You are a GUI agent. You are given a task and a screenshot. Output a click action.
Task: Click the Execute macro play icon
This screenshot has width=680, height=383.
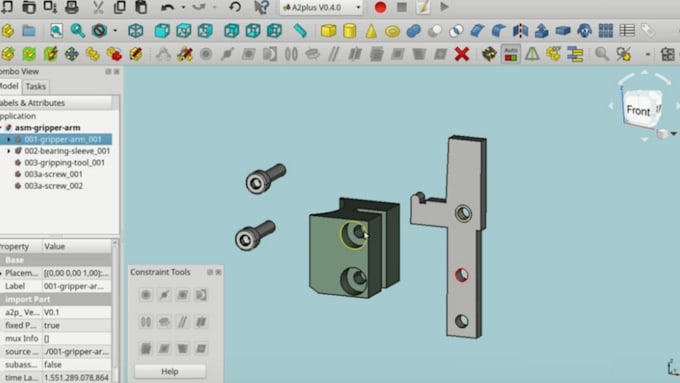[x=444, y=7]
